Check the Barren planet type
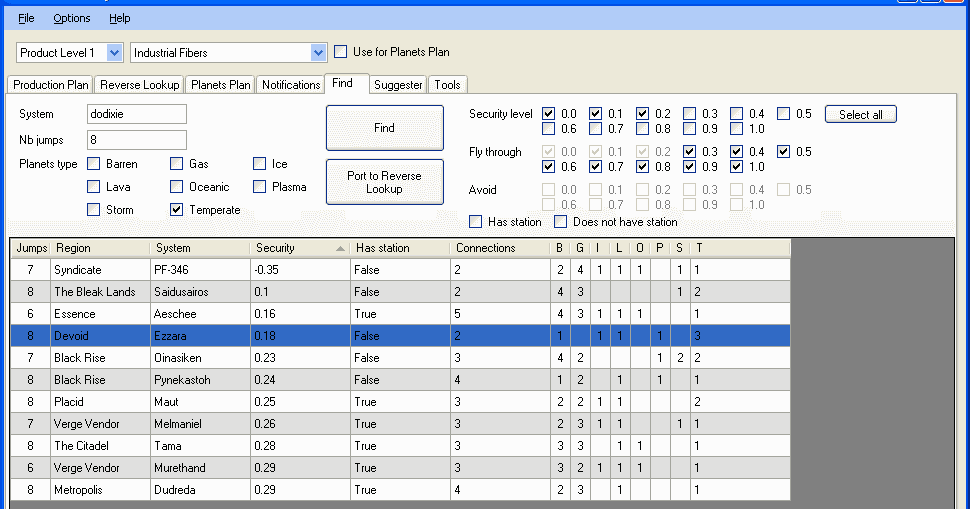 coord(93,164)
